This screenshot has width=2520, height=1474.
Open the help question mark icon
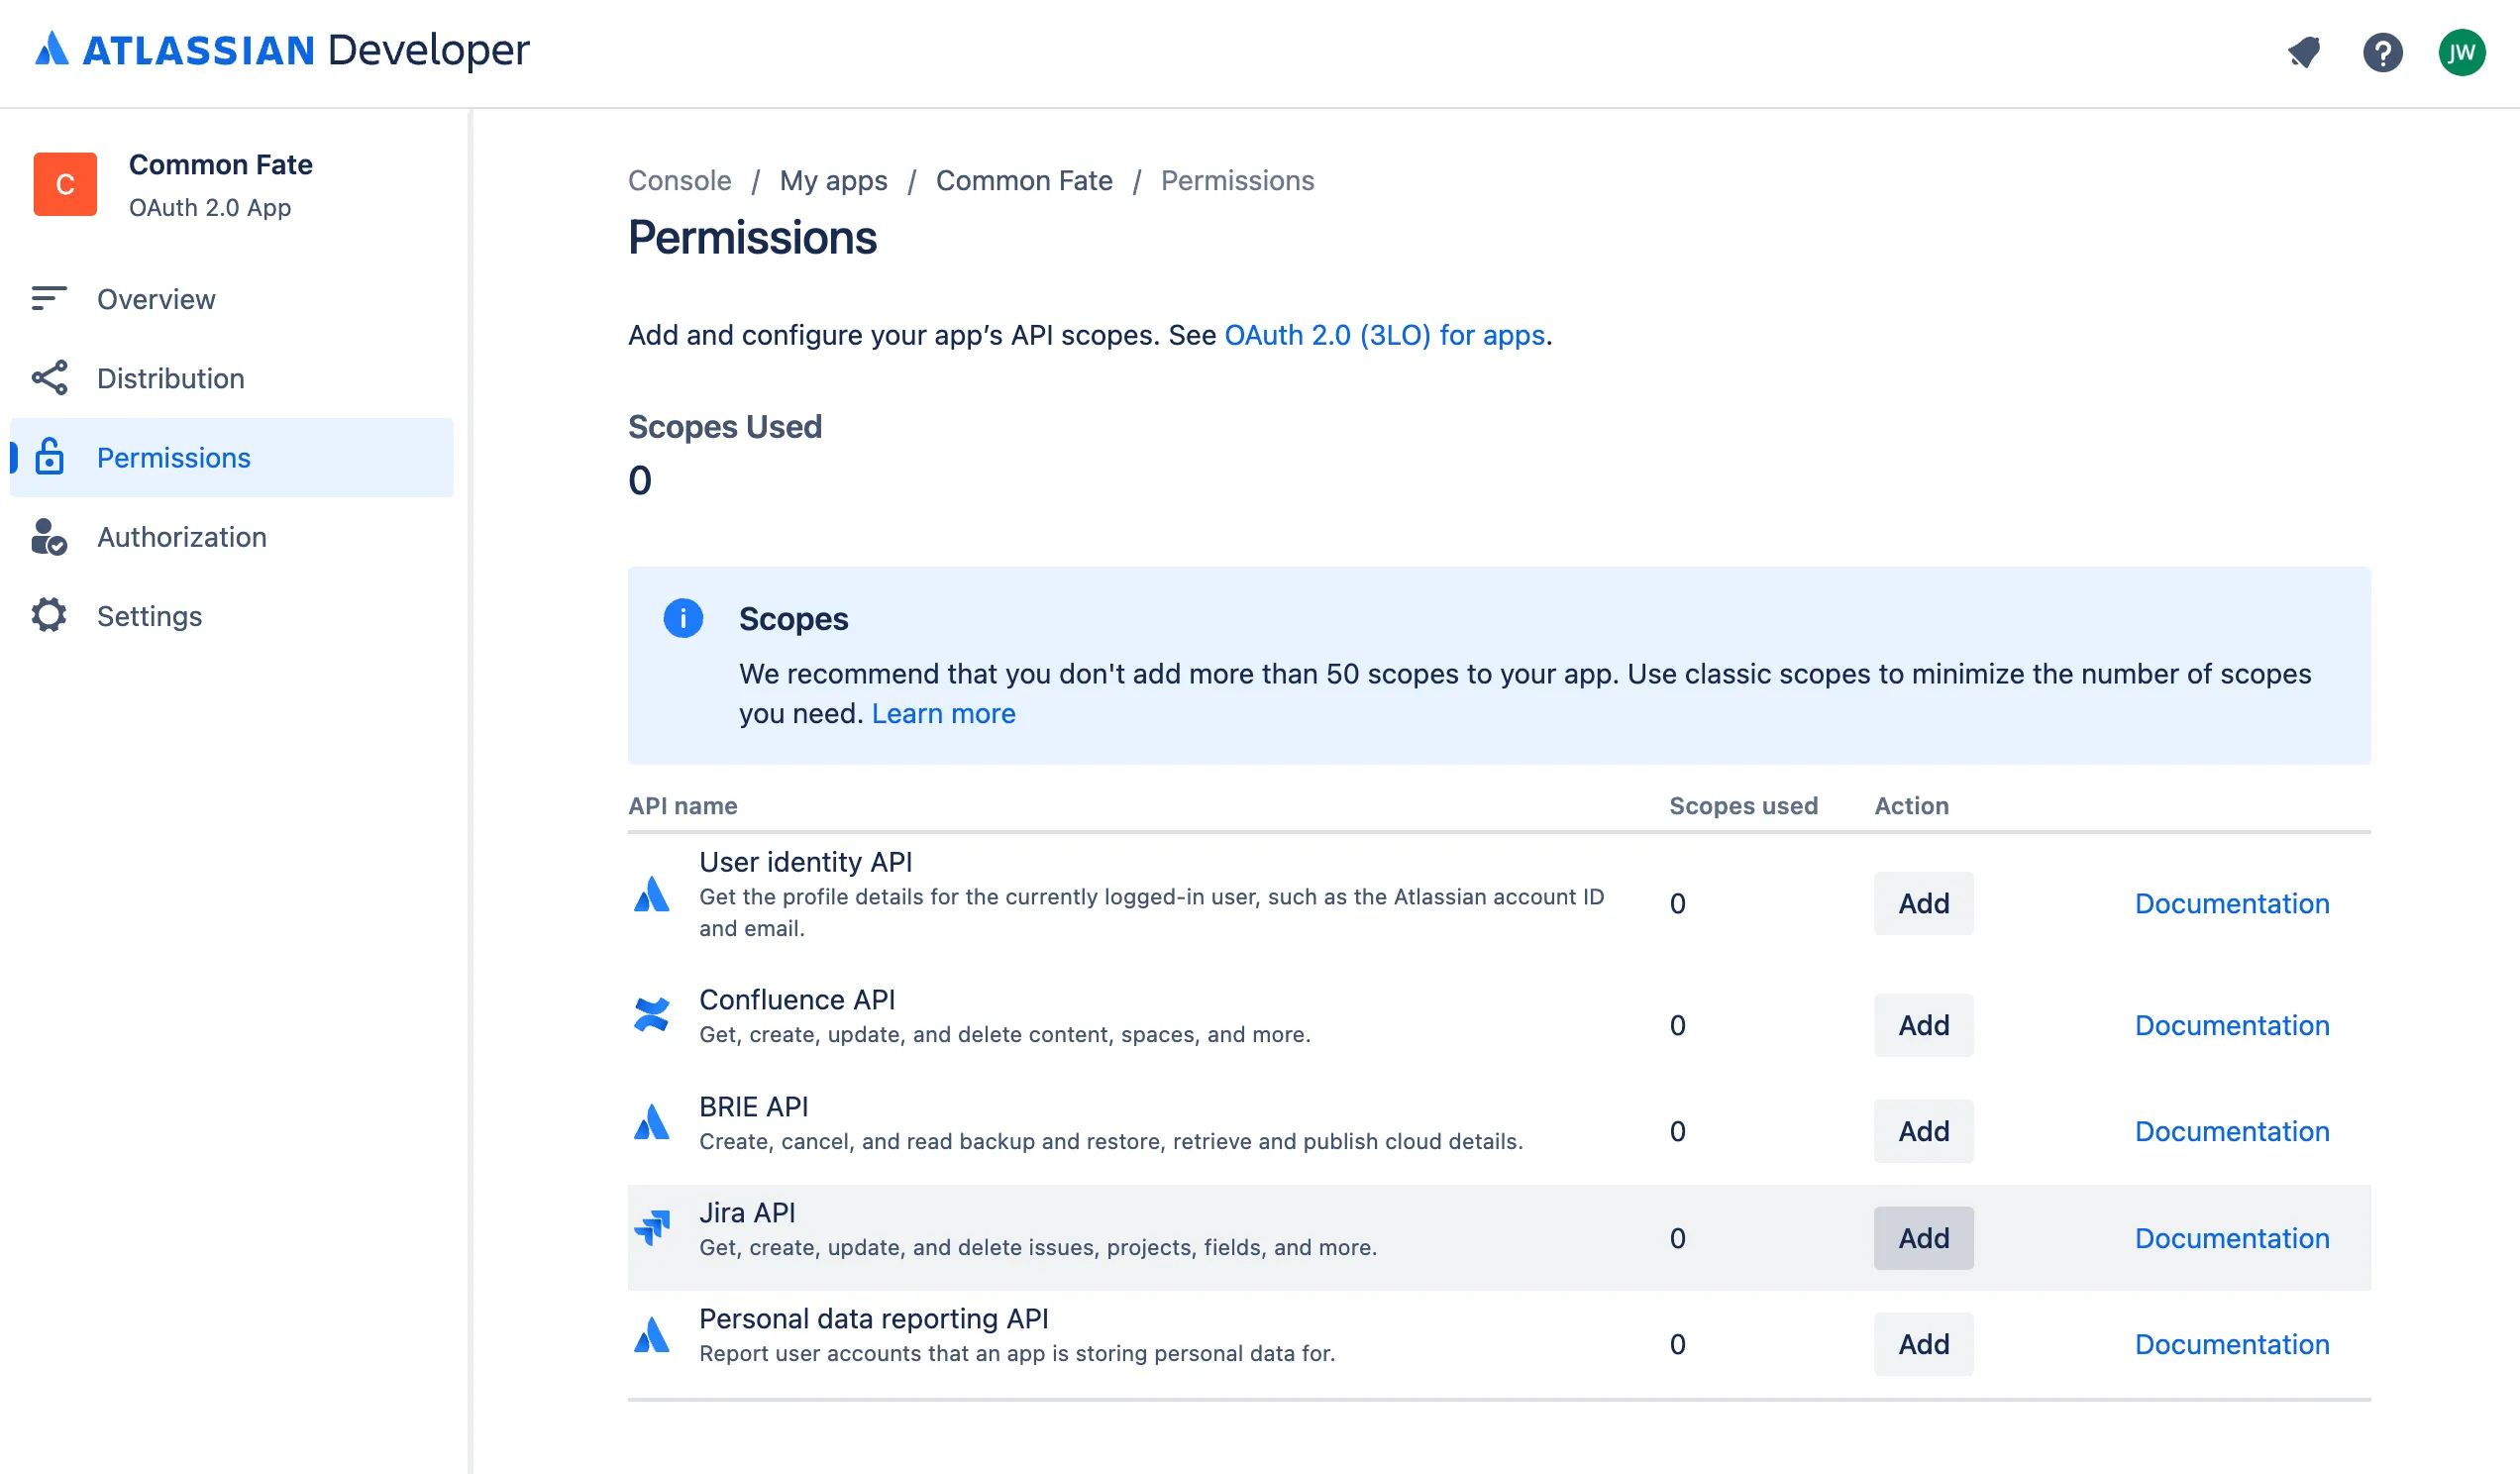click(x=2383, y=52)
